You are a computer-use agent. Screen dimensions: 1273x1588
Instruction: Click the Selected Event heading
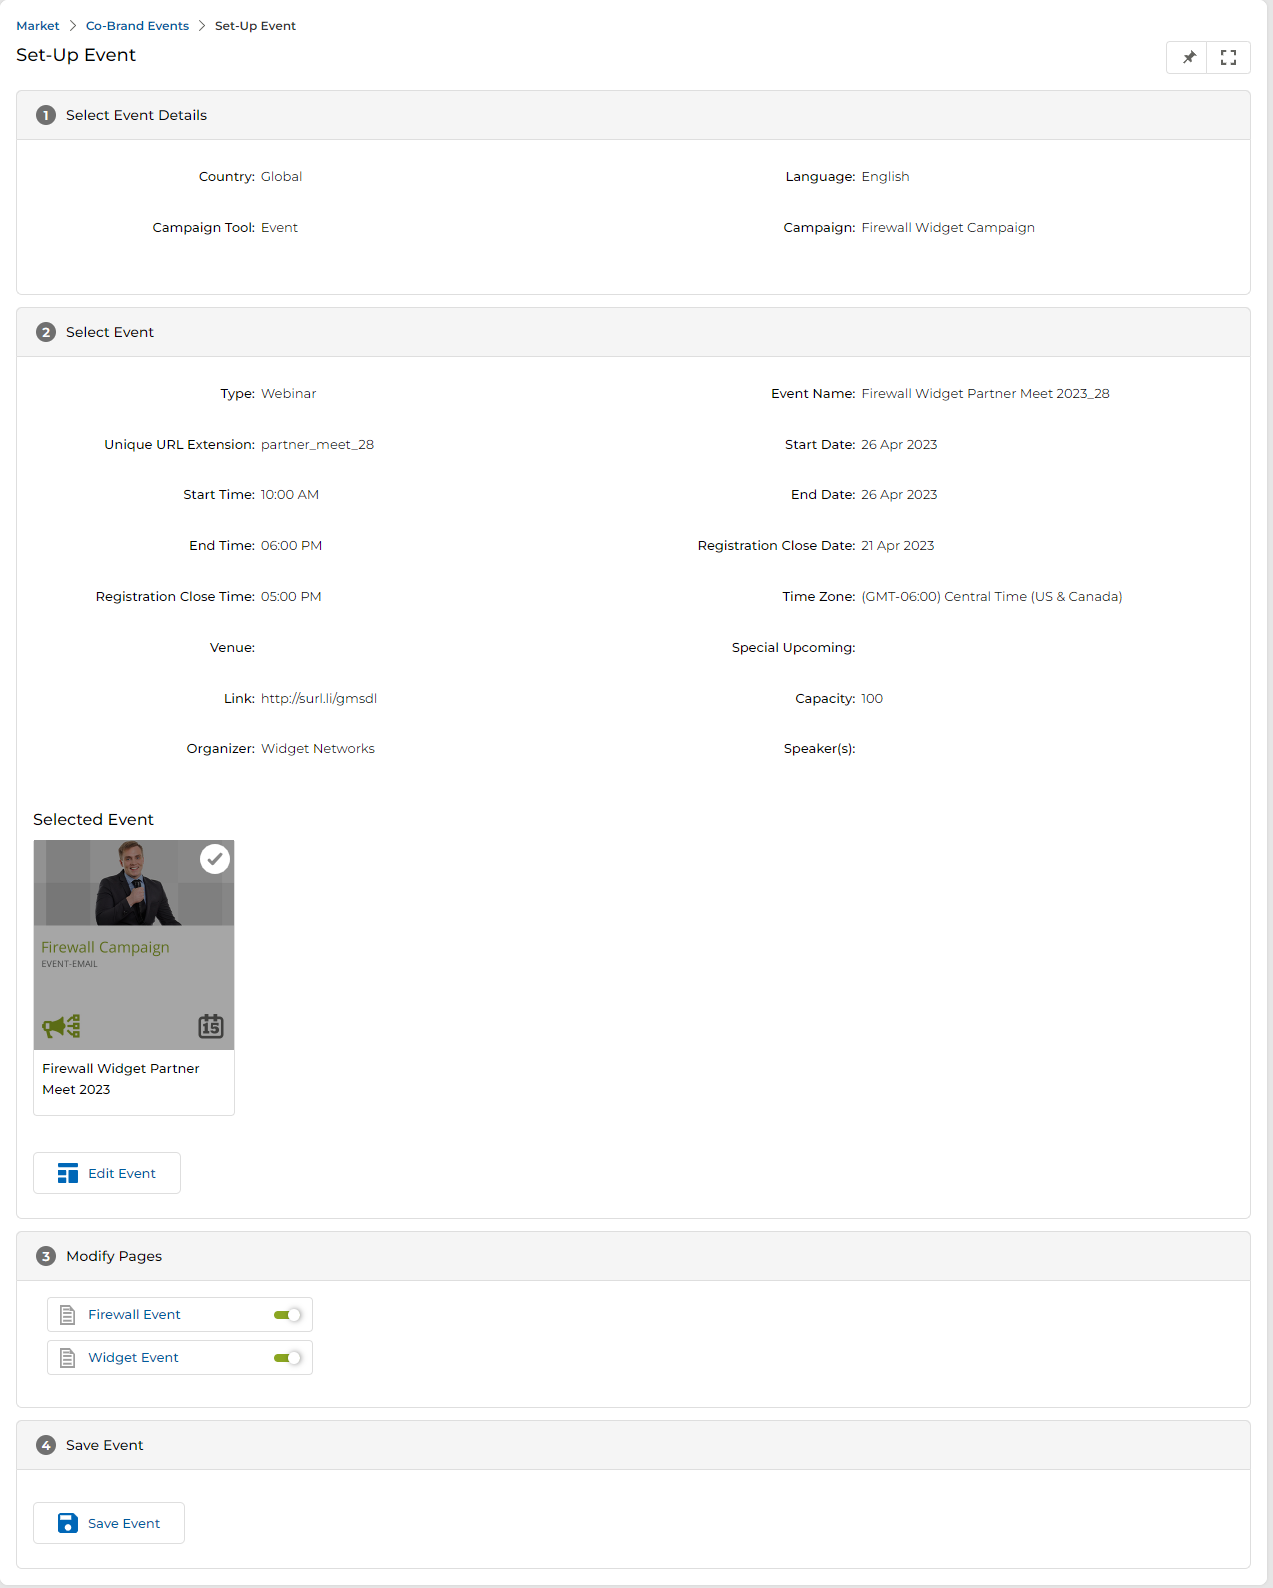[x=93, y=820]
